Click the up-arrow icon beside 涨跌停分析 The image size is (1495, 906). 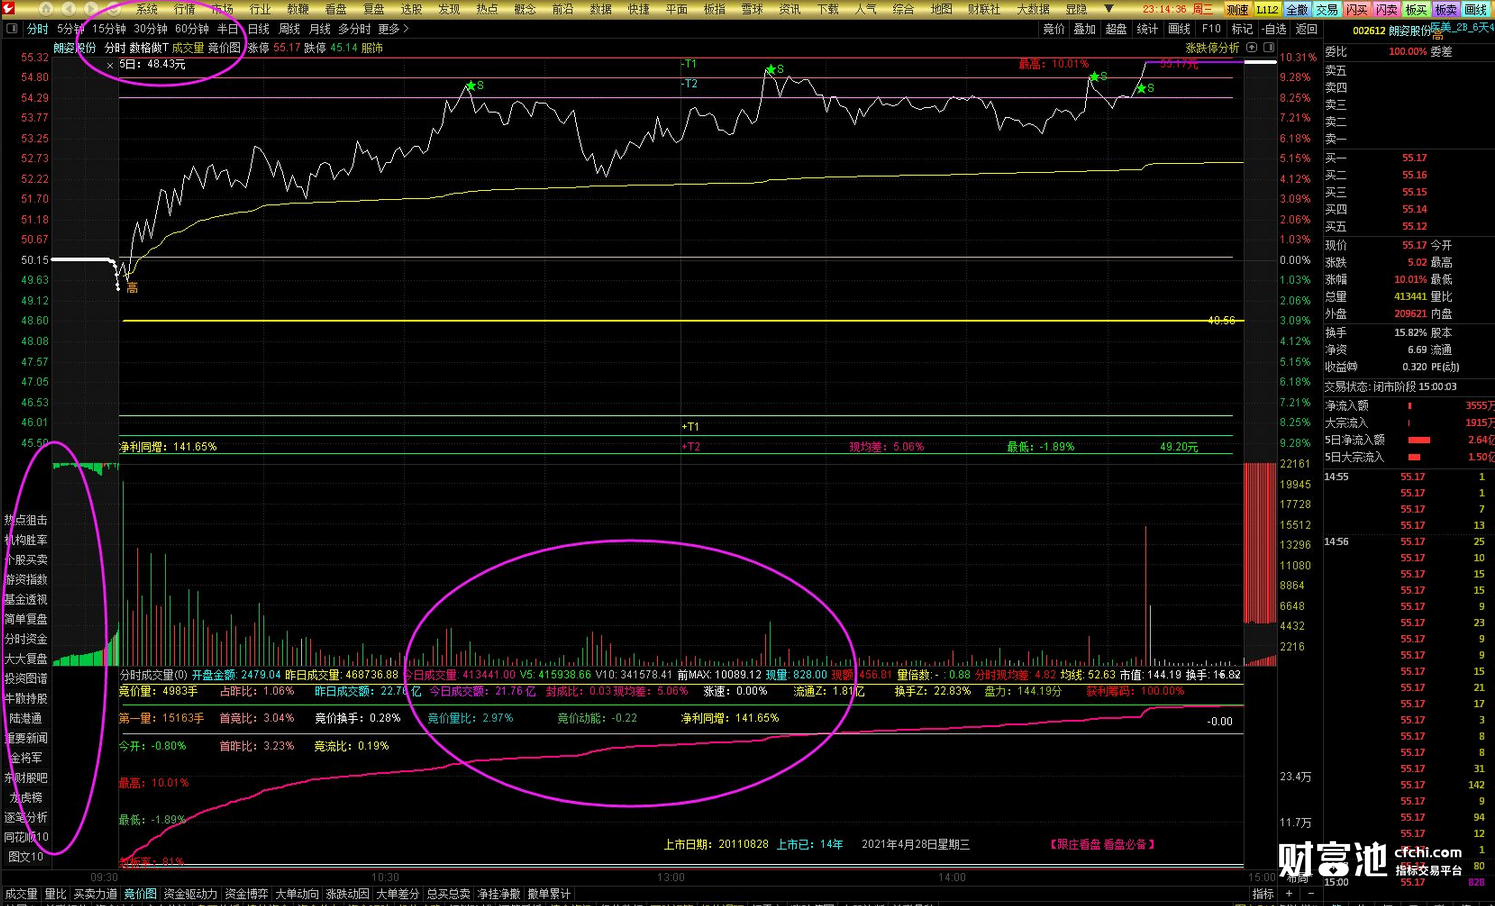click(1252, 47)
